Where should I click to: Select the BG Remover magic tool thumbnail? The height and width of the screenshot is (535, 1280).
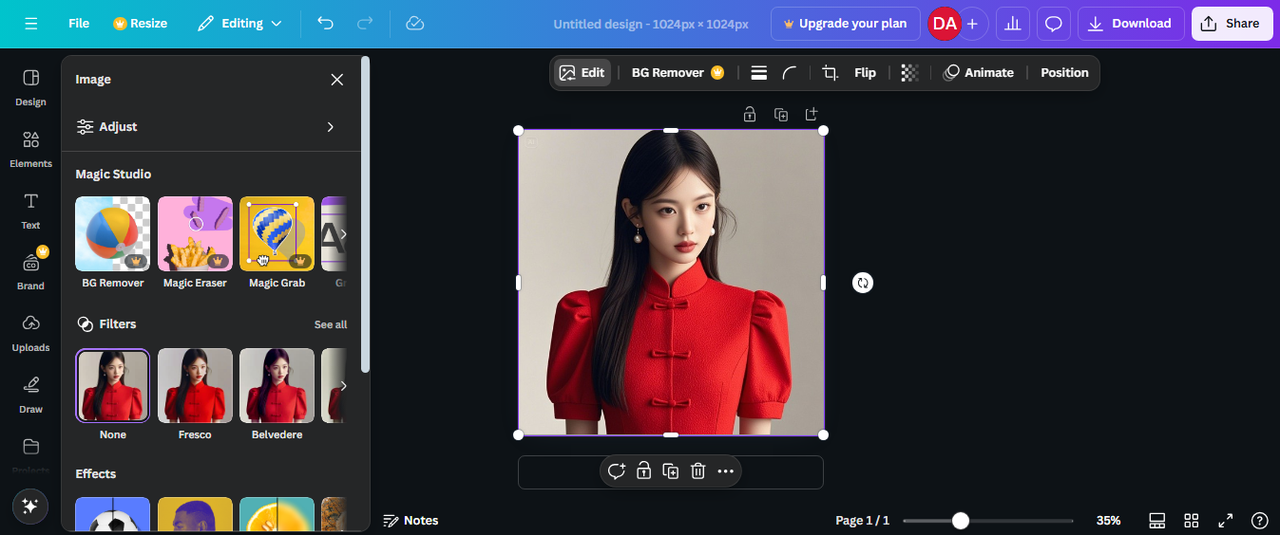[113, 234]
